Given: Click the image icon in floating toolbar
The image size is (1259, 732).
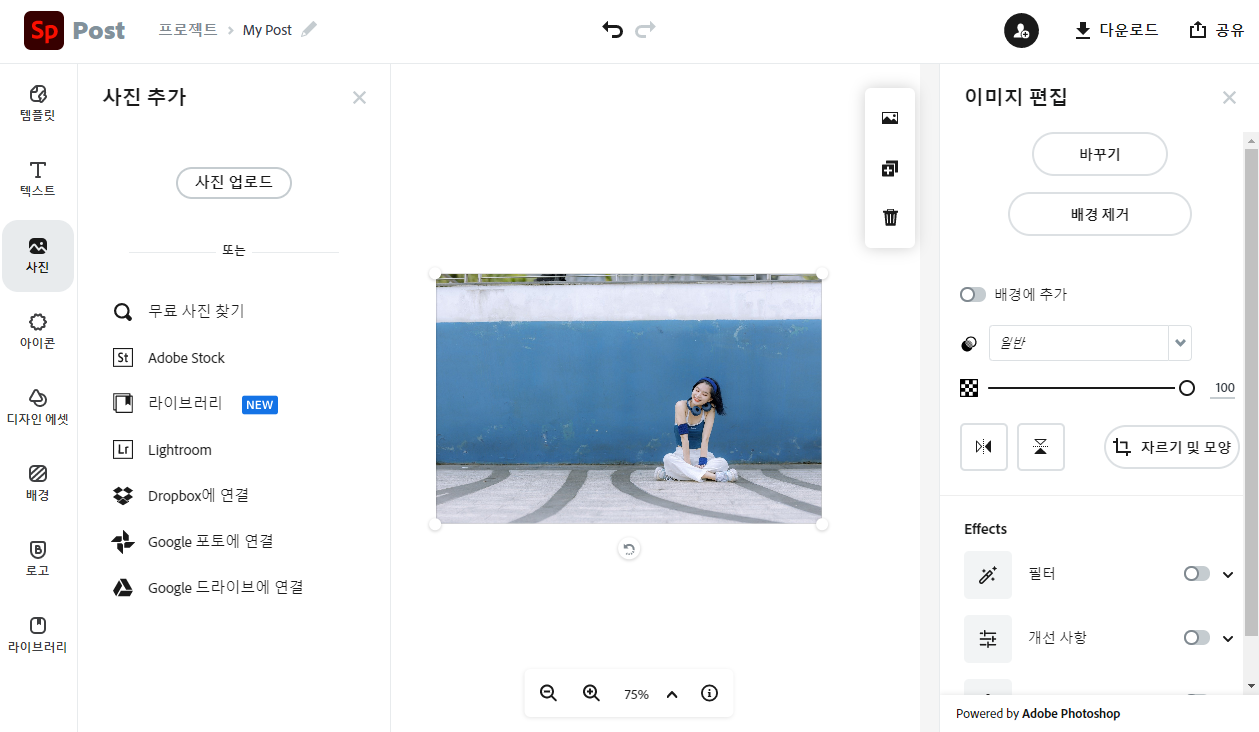Looking at the screenshot, I should 890,118.
